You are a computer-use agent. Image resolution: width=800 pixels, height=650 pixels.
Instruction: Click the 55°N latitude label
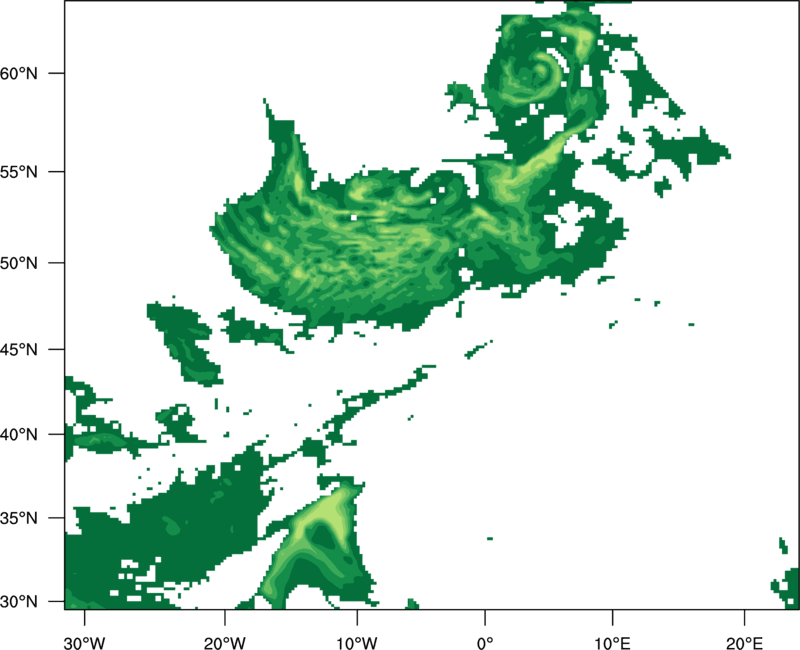(19, 172)
